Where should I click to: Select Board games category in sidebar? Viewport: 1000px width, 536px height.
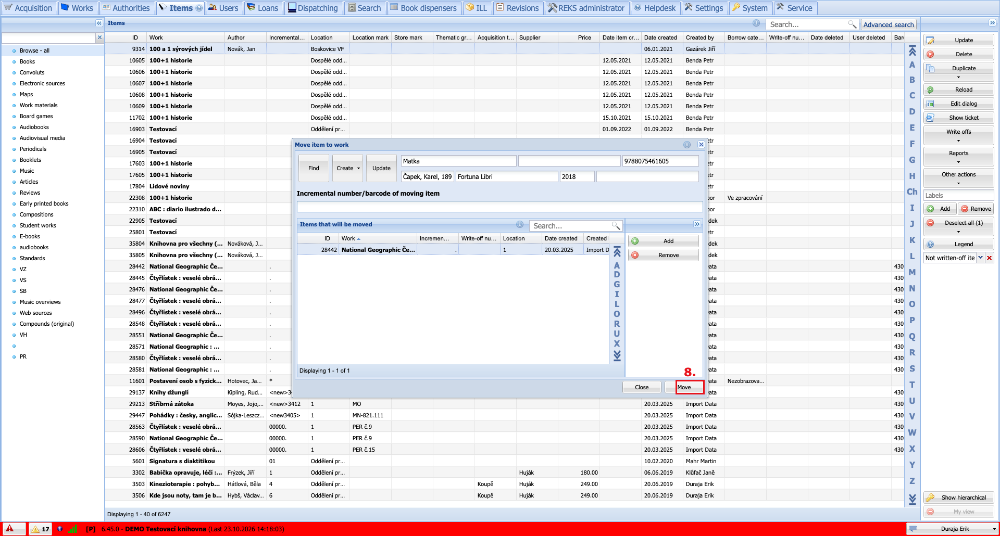[x=36, y=116]
